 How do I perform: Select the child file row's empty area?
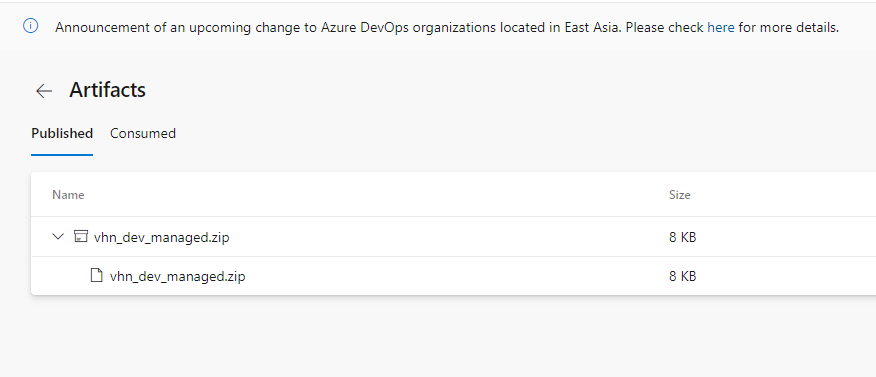click(447, 276)
